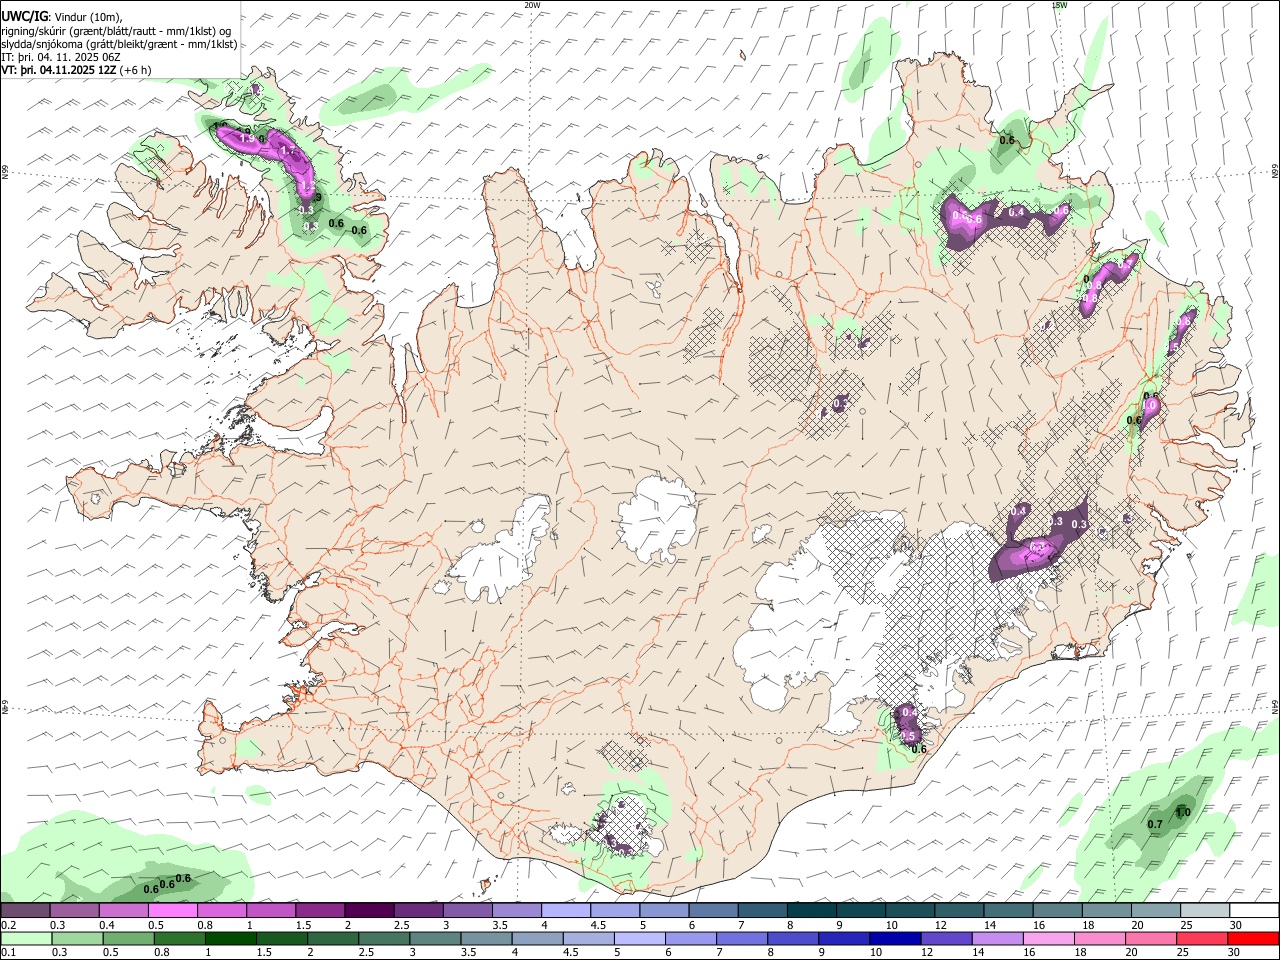The image size is (1280, 960).
Task: Select the 'VT: þri. 04.11.2025 12Z' valid time
Action: click(59, 70)
